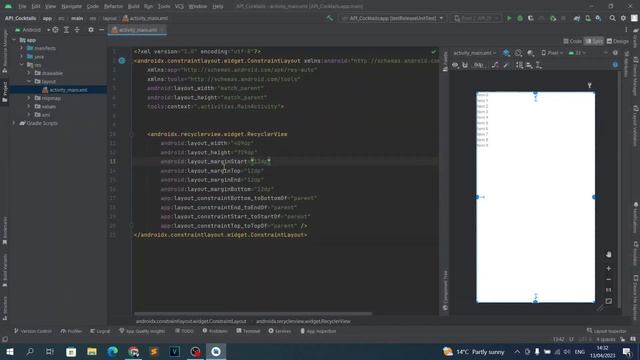Open App Inspection tool window
This screenshot has width=640, height=360.
click(318, 331)
